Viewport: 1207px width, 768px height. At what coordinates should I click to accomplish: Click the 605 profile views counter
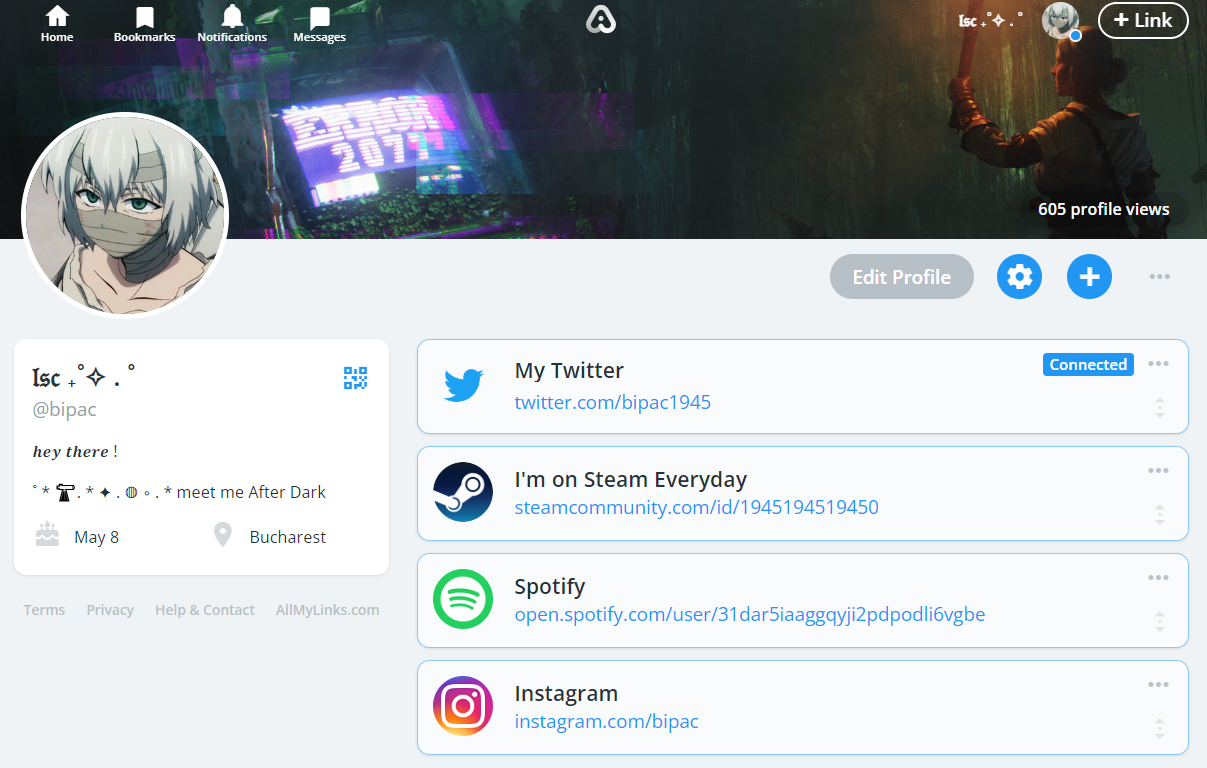tap(1103, 209)
